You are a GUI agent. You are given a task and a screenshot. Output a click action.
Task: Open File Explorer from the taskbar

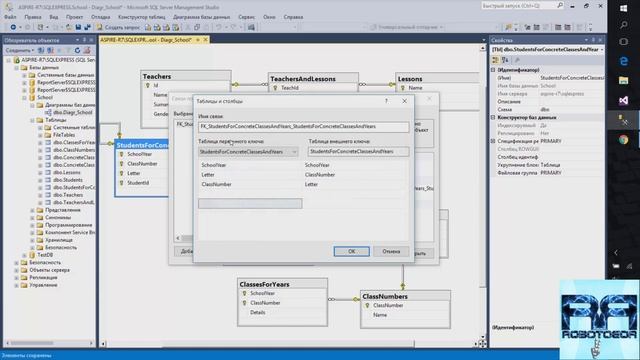[x=623, y=80]
